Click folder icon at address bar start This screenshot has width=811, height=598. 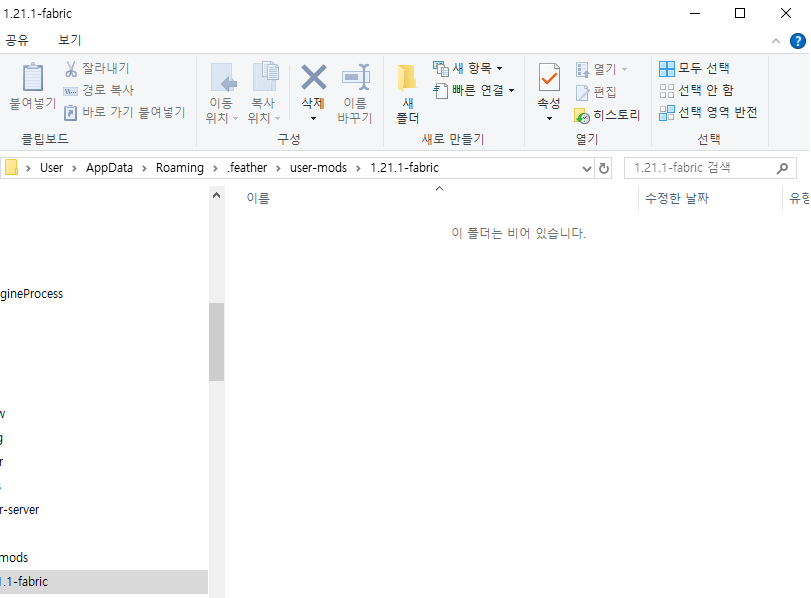(11, 168)
